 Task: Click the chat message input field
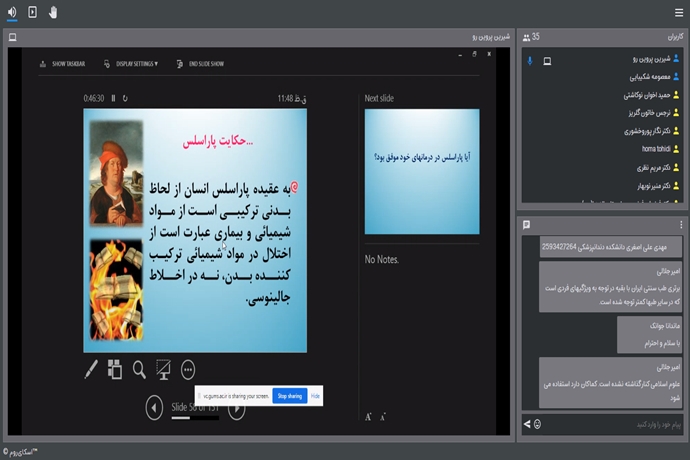pos(610,425)
